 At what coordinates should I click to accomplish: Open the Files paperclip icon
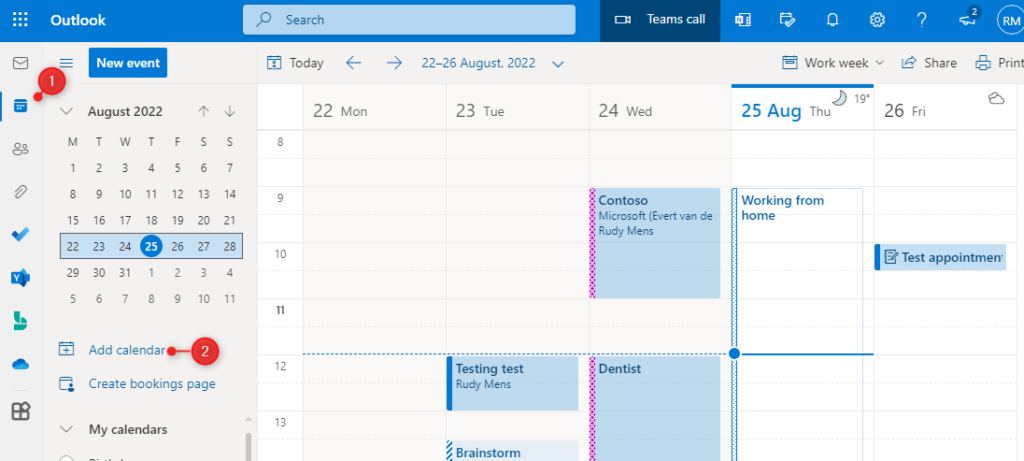(x=20, y=192)
